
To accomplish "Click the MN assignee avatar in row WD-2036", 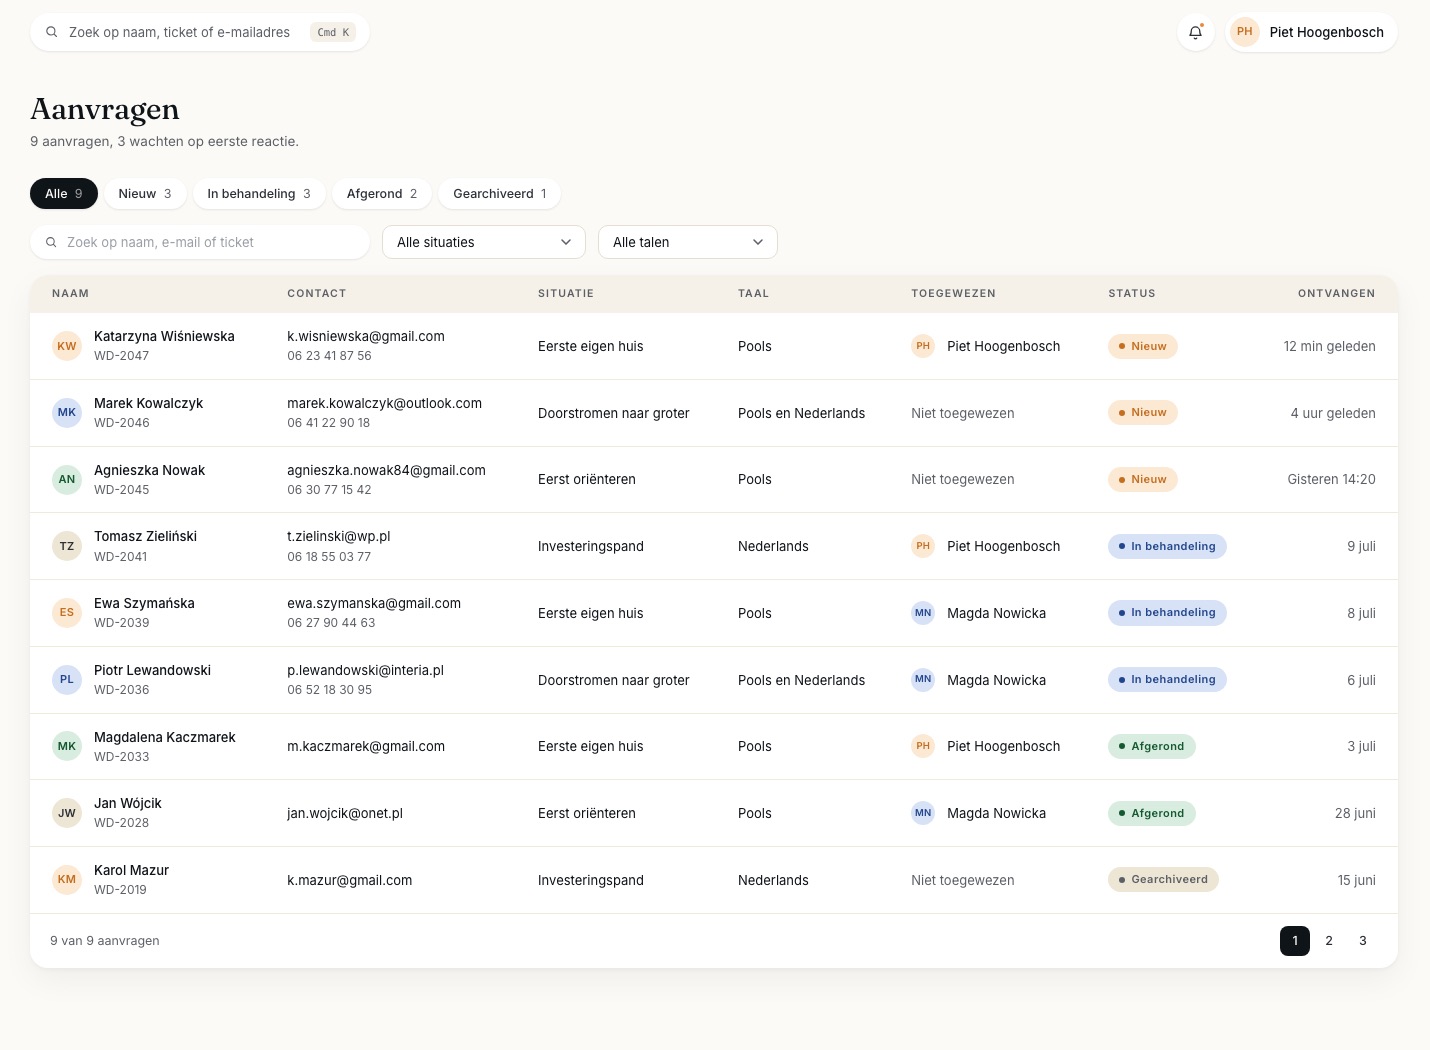I will tap(923, 680).
